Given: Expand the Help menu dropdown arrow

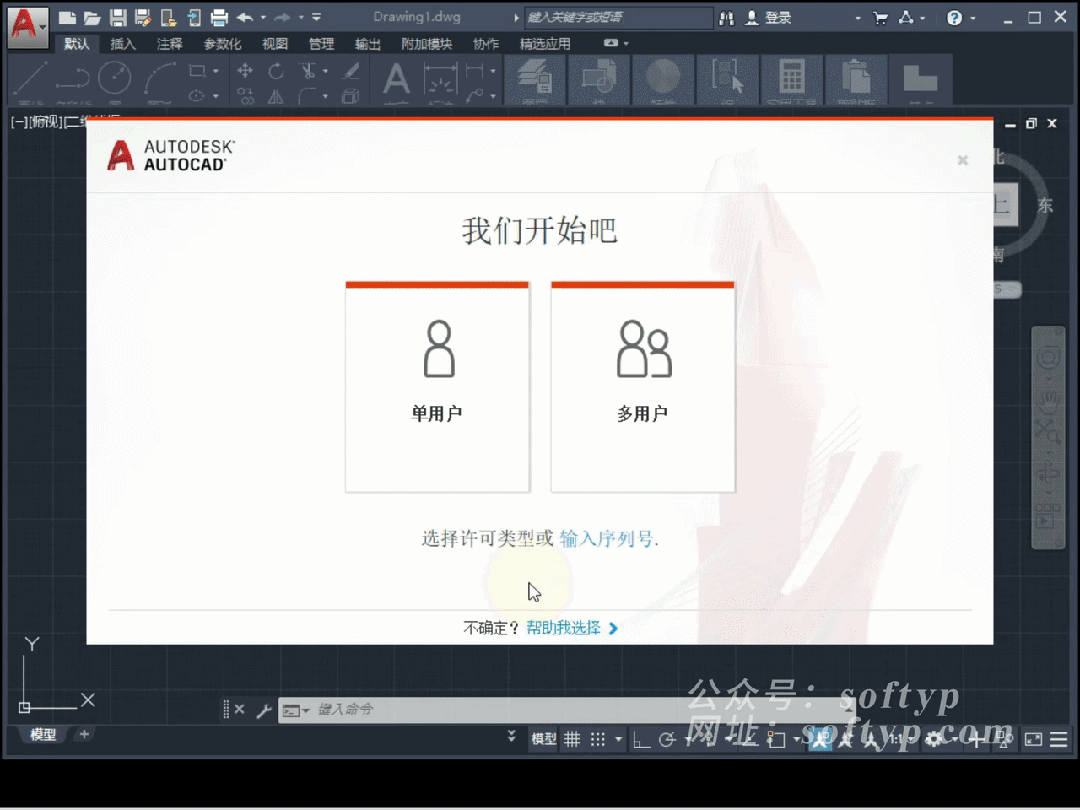Looking at the screenshot, I should 973,18.
